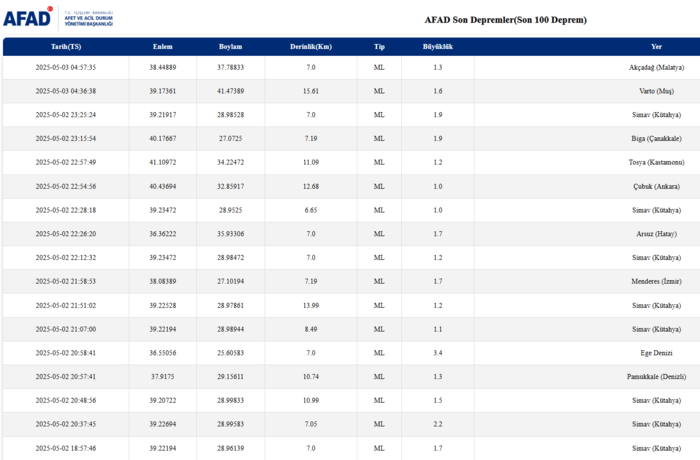Click the page title AFAD Son Depremler
This screenshot has height=460, width=700.
pos(505,20)
